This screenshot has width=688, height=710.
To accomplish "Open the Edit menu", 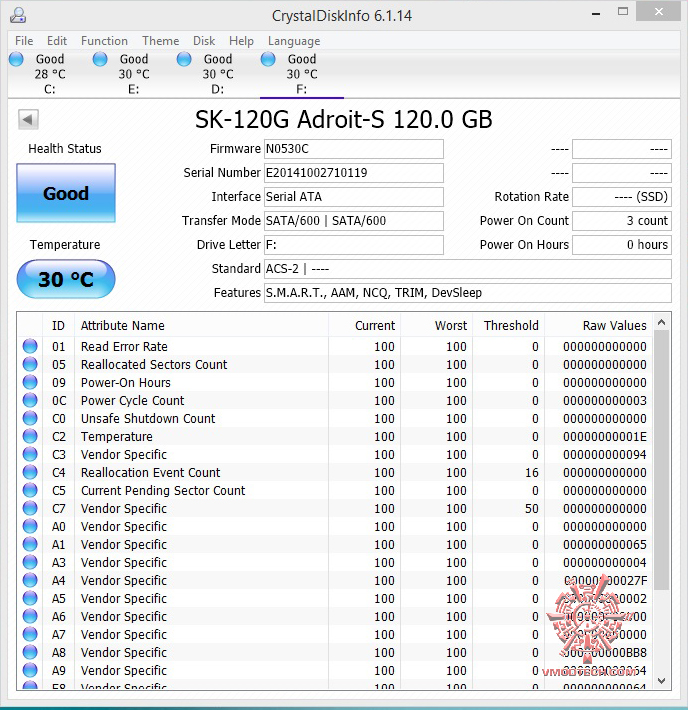I will click(57, 41).
